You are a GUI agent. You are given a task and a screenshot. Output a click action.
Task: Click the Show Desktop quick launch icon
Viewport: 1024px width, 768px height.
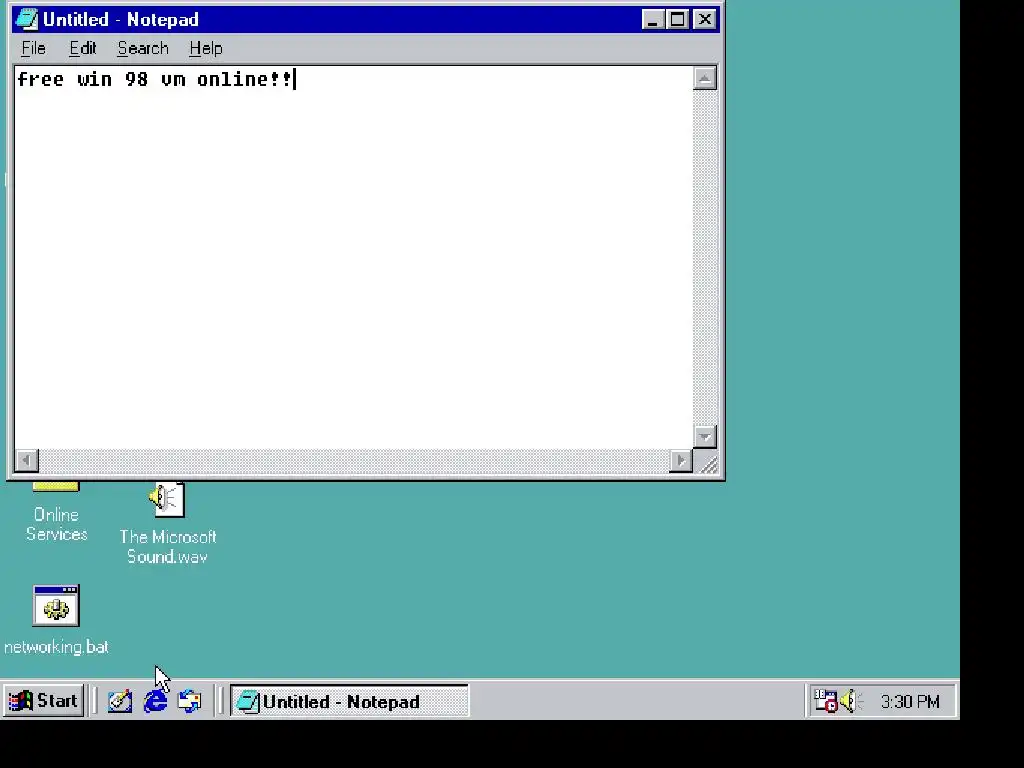pyautogui.click(x=120, y=701)
